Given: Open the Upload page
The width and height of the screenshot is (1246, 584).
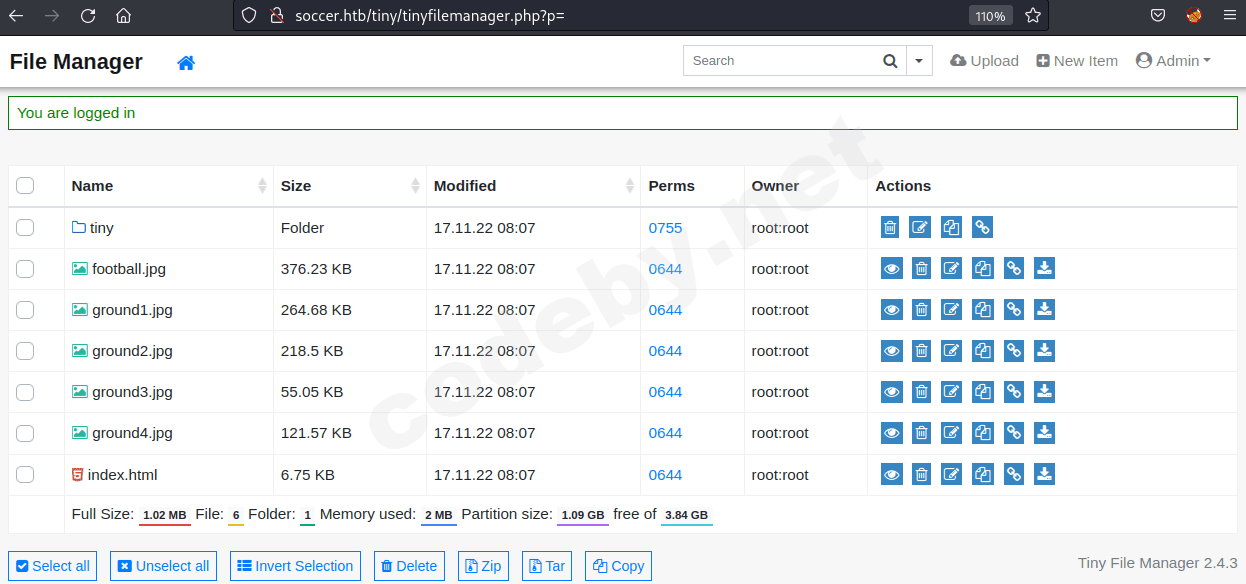Looking at the screenshot, I should (x=984, y=61).
